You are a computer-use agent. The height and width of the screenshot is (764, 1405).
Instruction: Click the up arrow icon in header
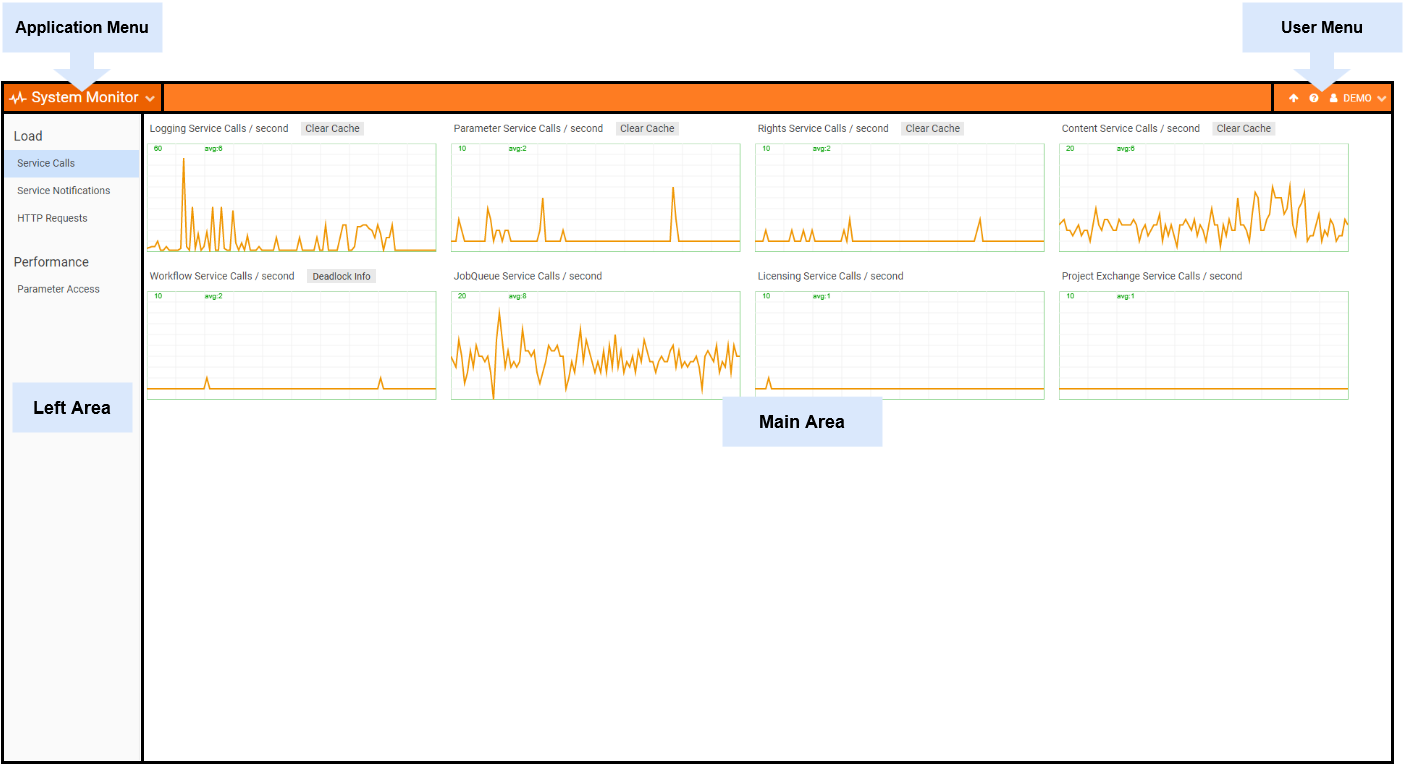coord(1293,98)
